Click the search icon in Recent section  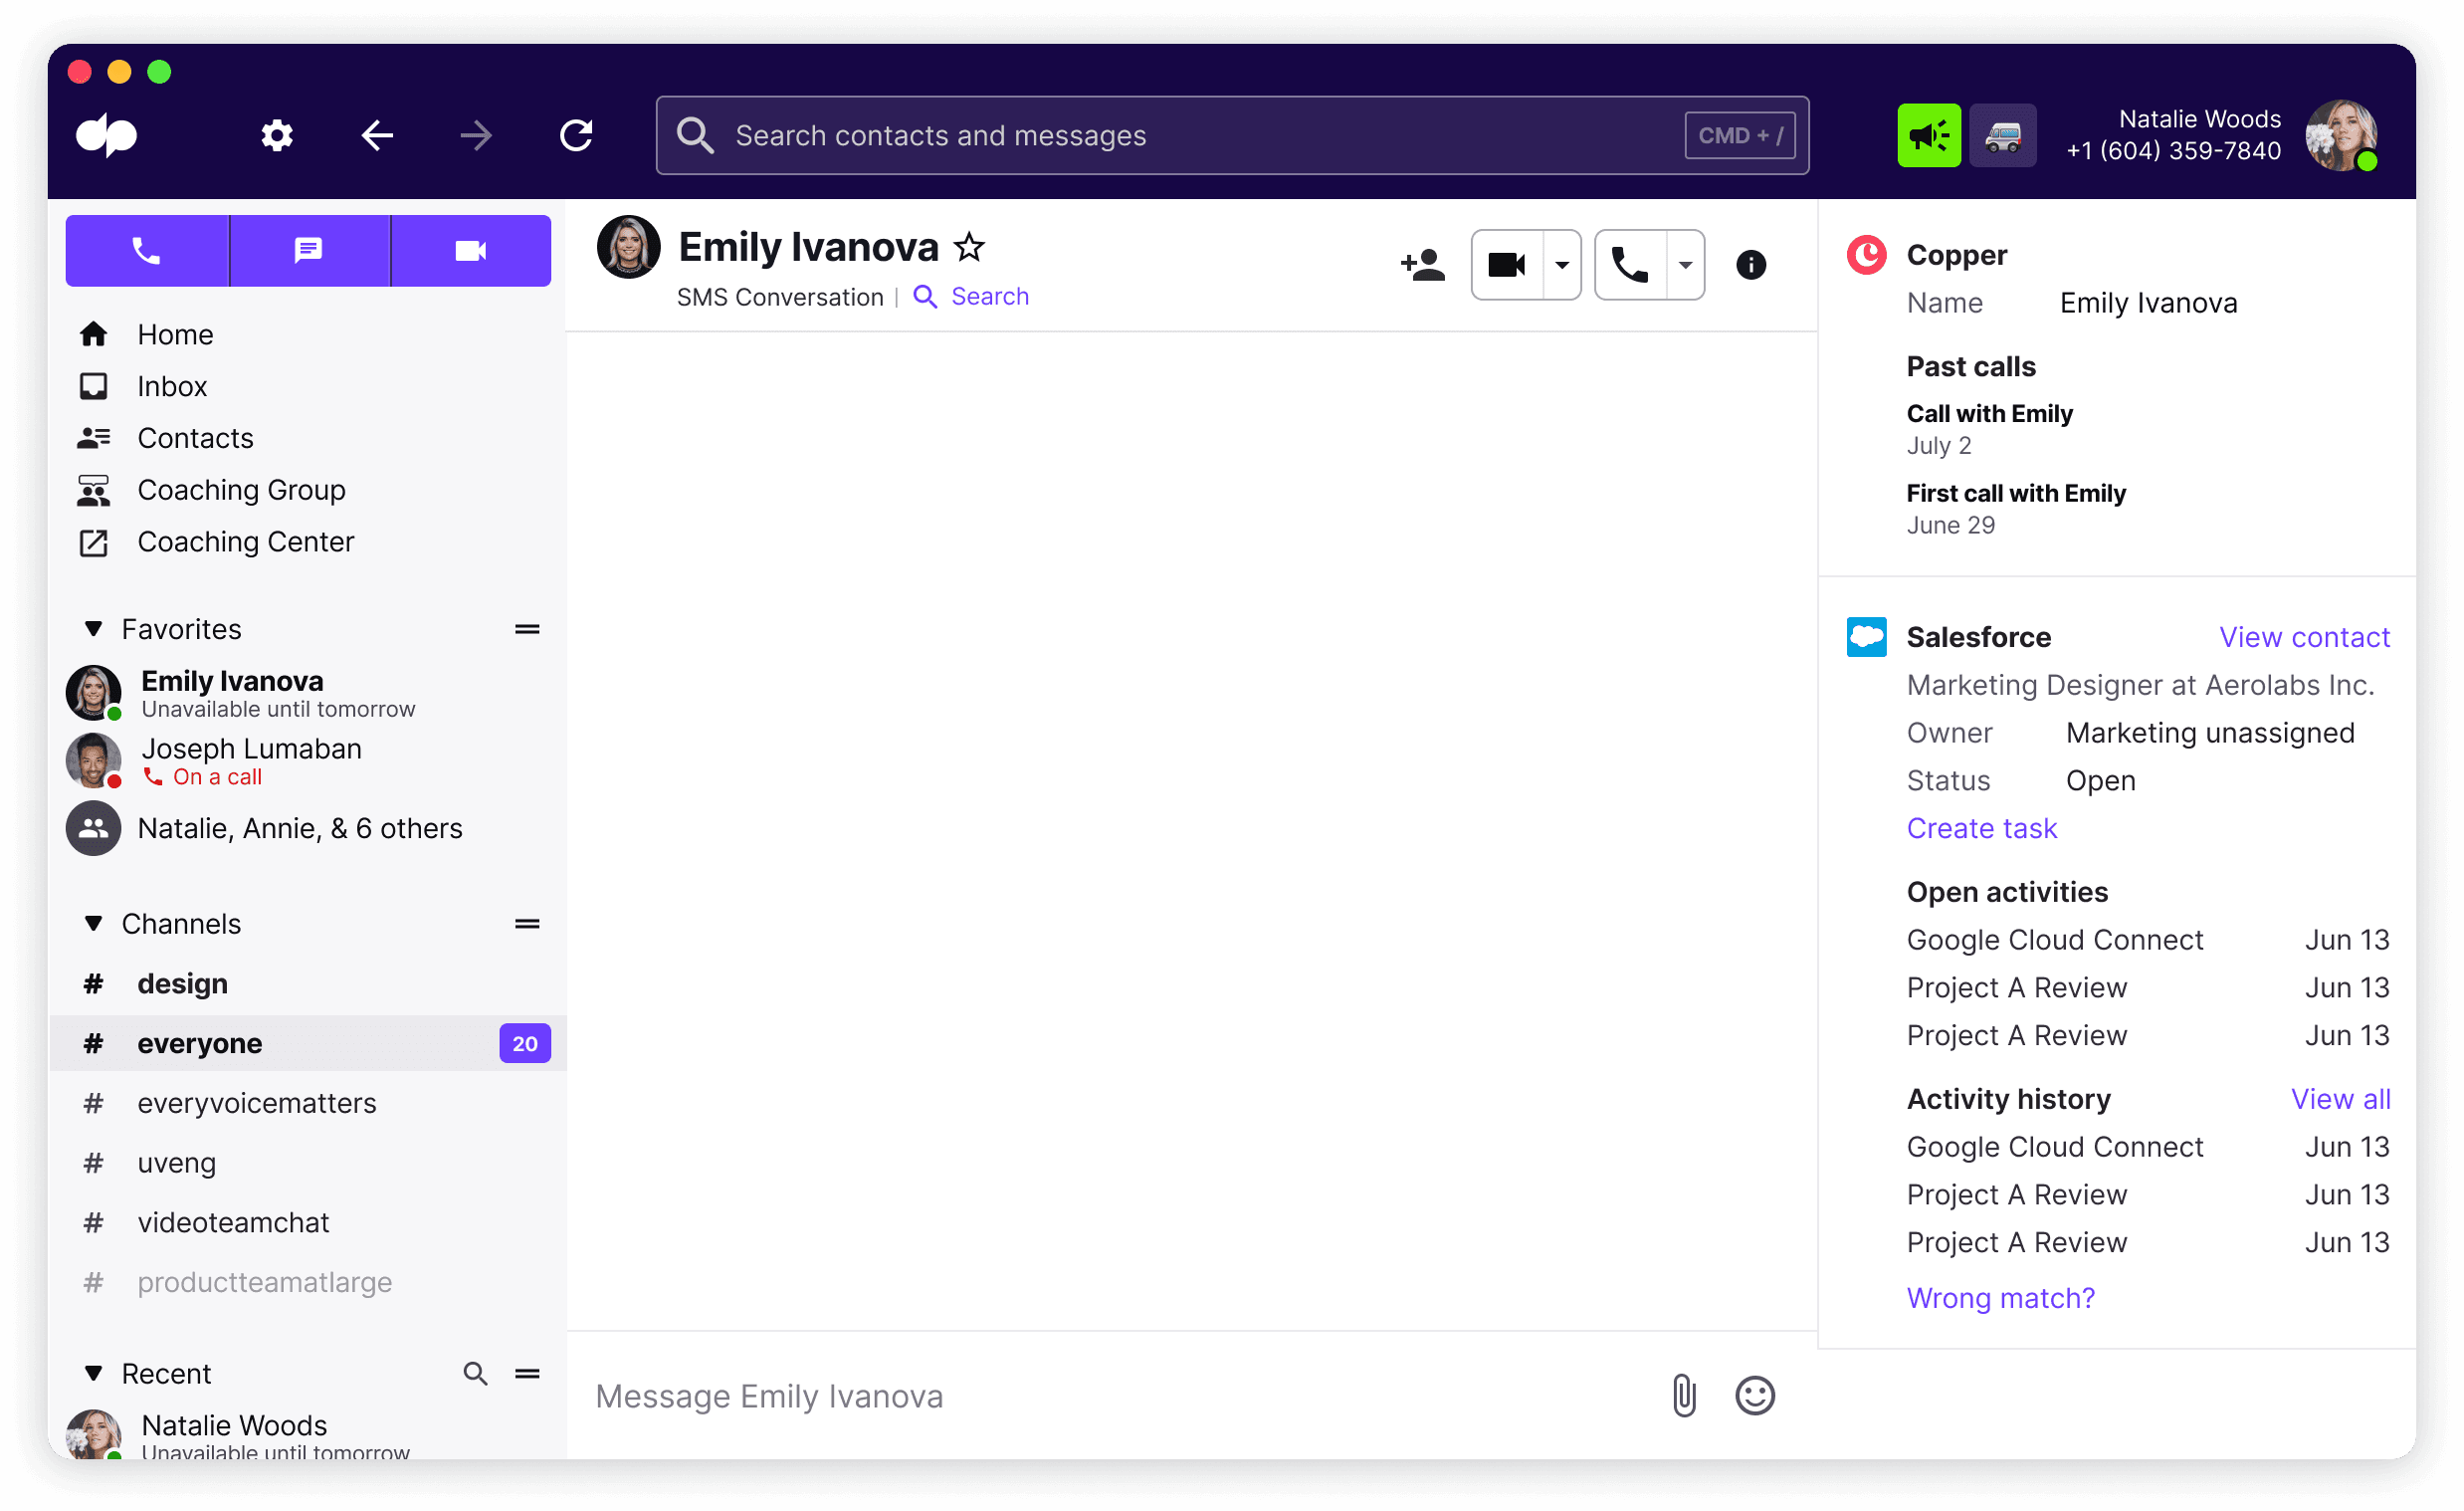tap(476, 1373)
